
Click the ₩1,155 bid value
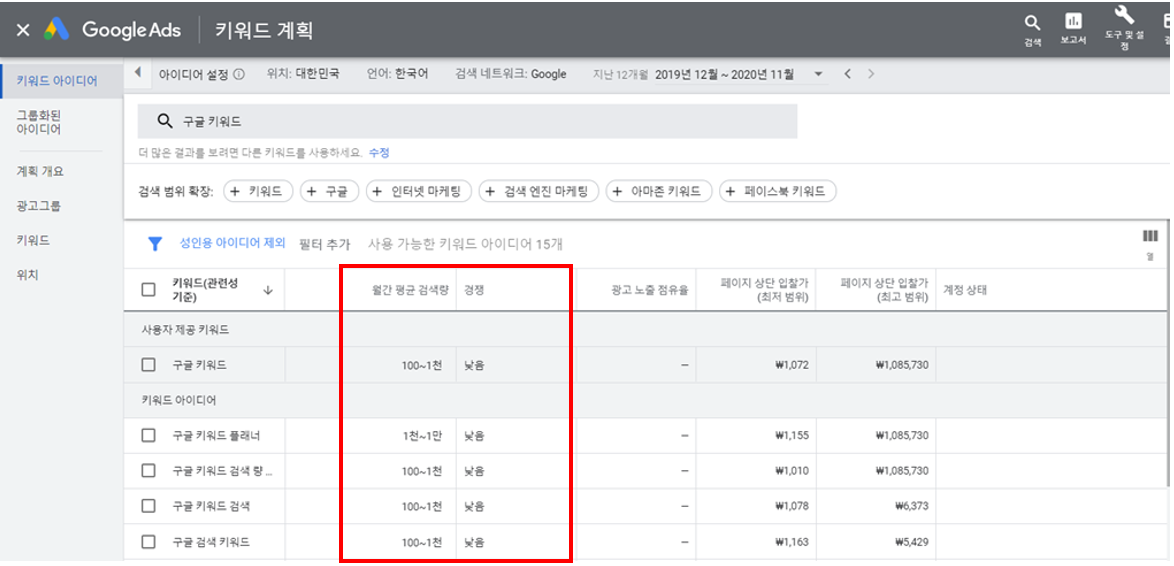click(x=792, y=436)
